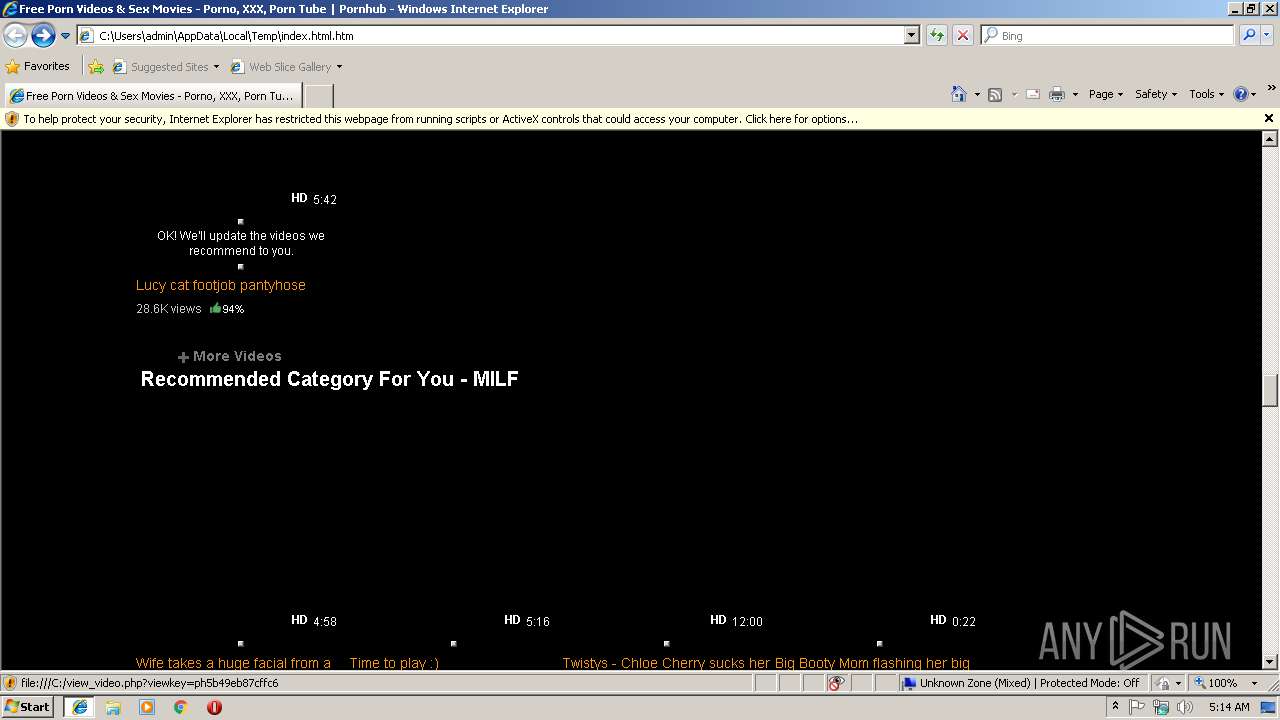1280x720 pixels.
Task: Click the Help question mark icon
Action: [1241, 94]
